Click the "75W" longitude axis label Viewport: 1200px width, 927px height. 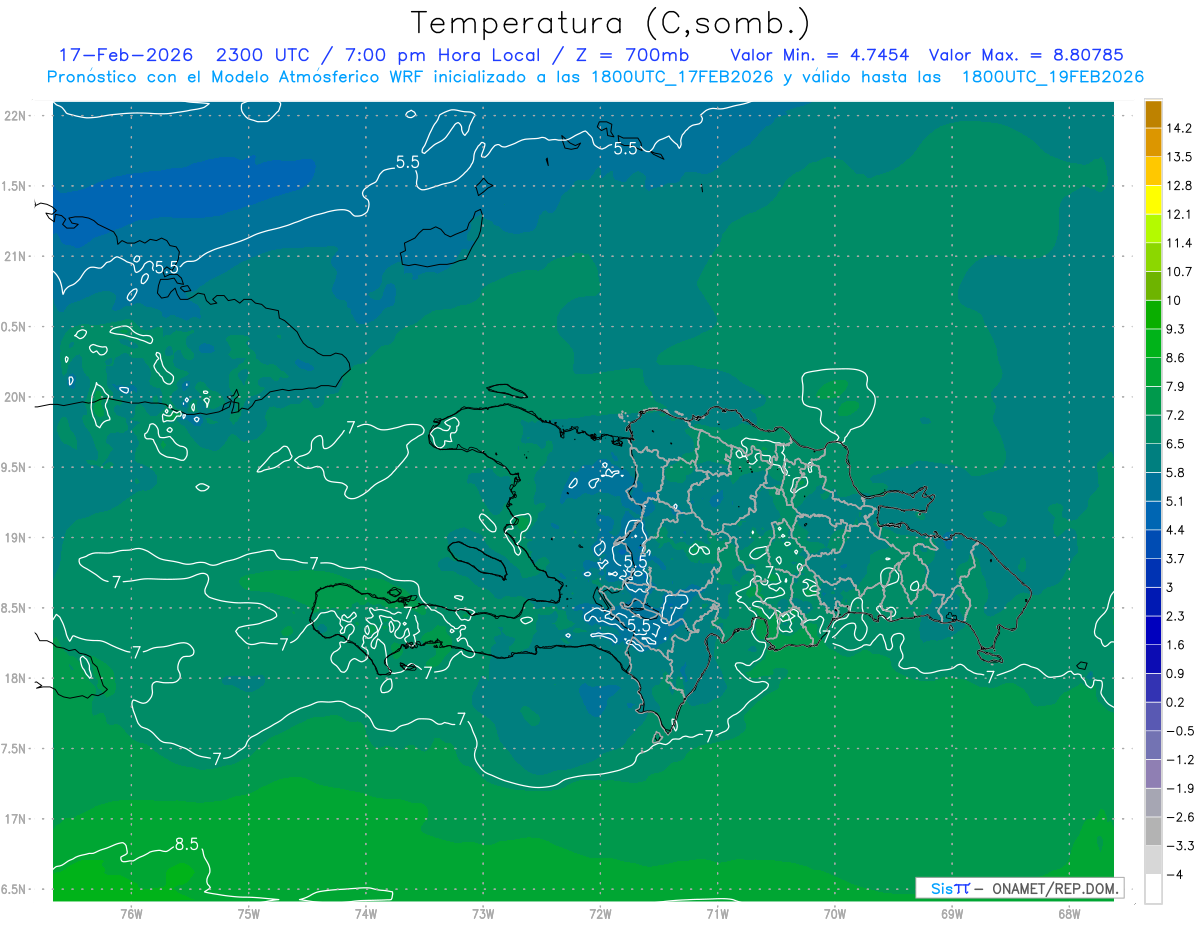pos(248,913)
